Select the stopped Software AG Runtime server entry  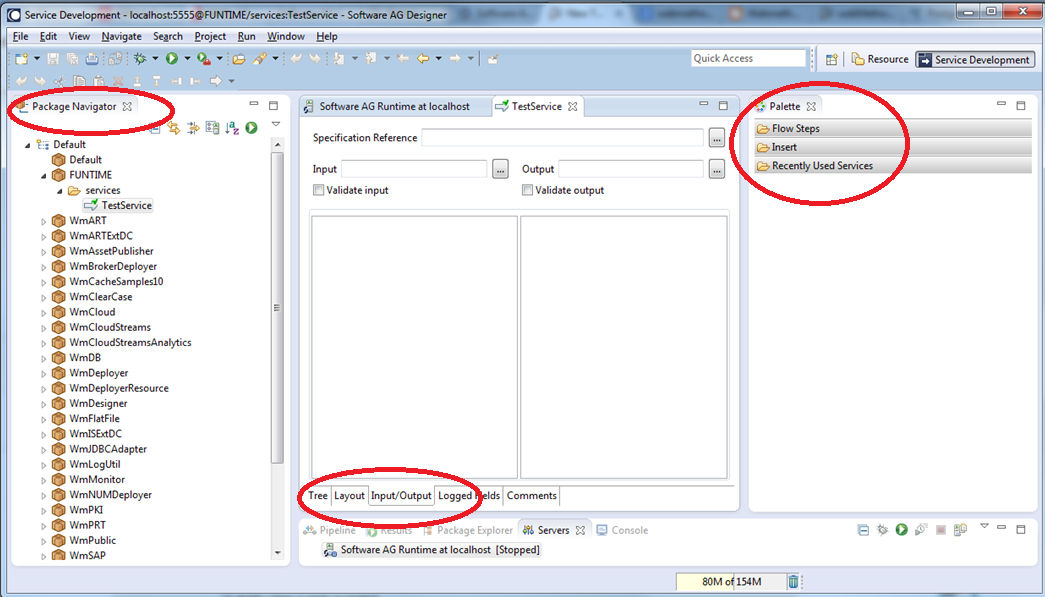click(431, 550)
